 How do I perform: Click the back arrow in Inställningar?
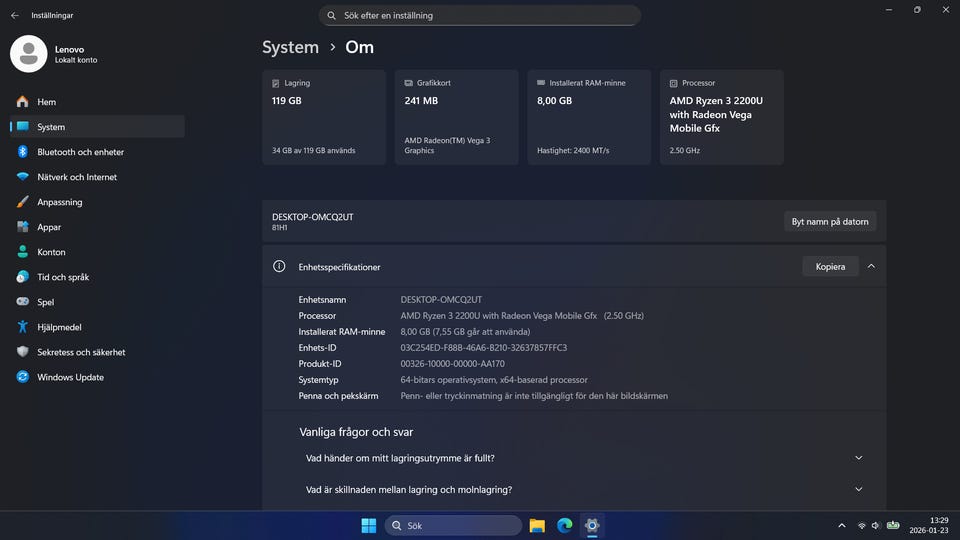(14, 16)
